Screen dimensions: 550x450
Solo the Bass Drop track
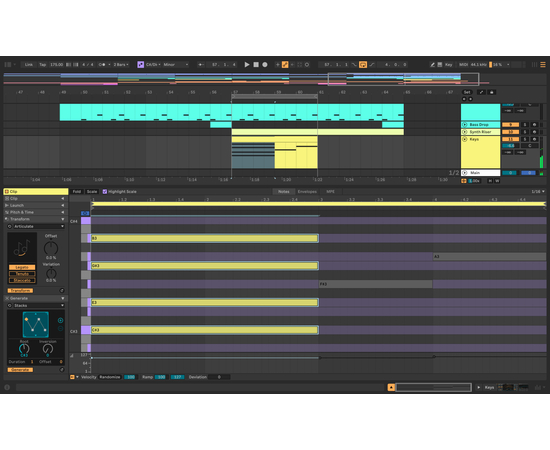(x=525, y=125)
